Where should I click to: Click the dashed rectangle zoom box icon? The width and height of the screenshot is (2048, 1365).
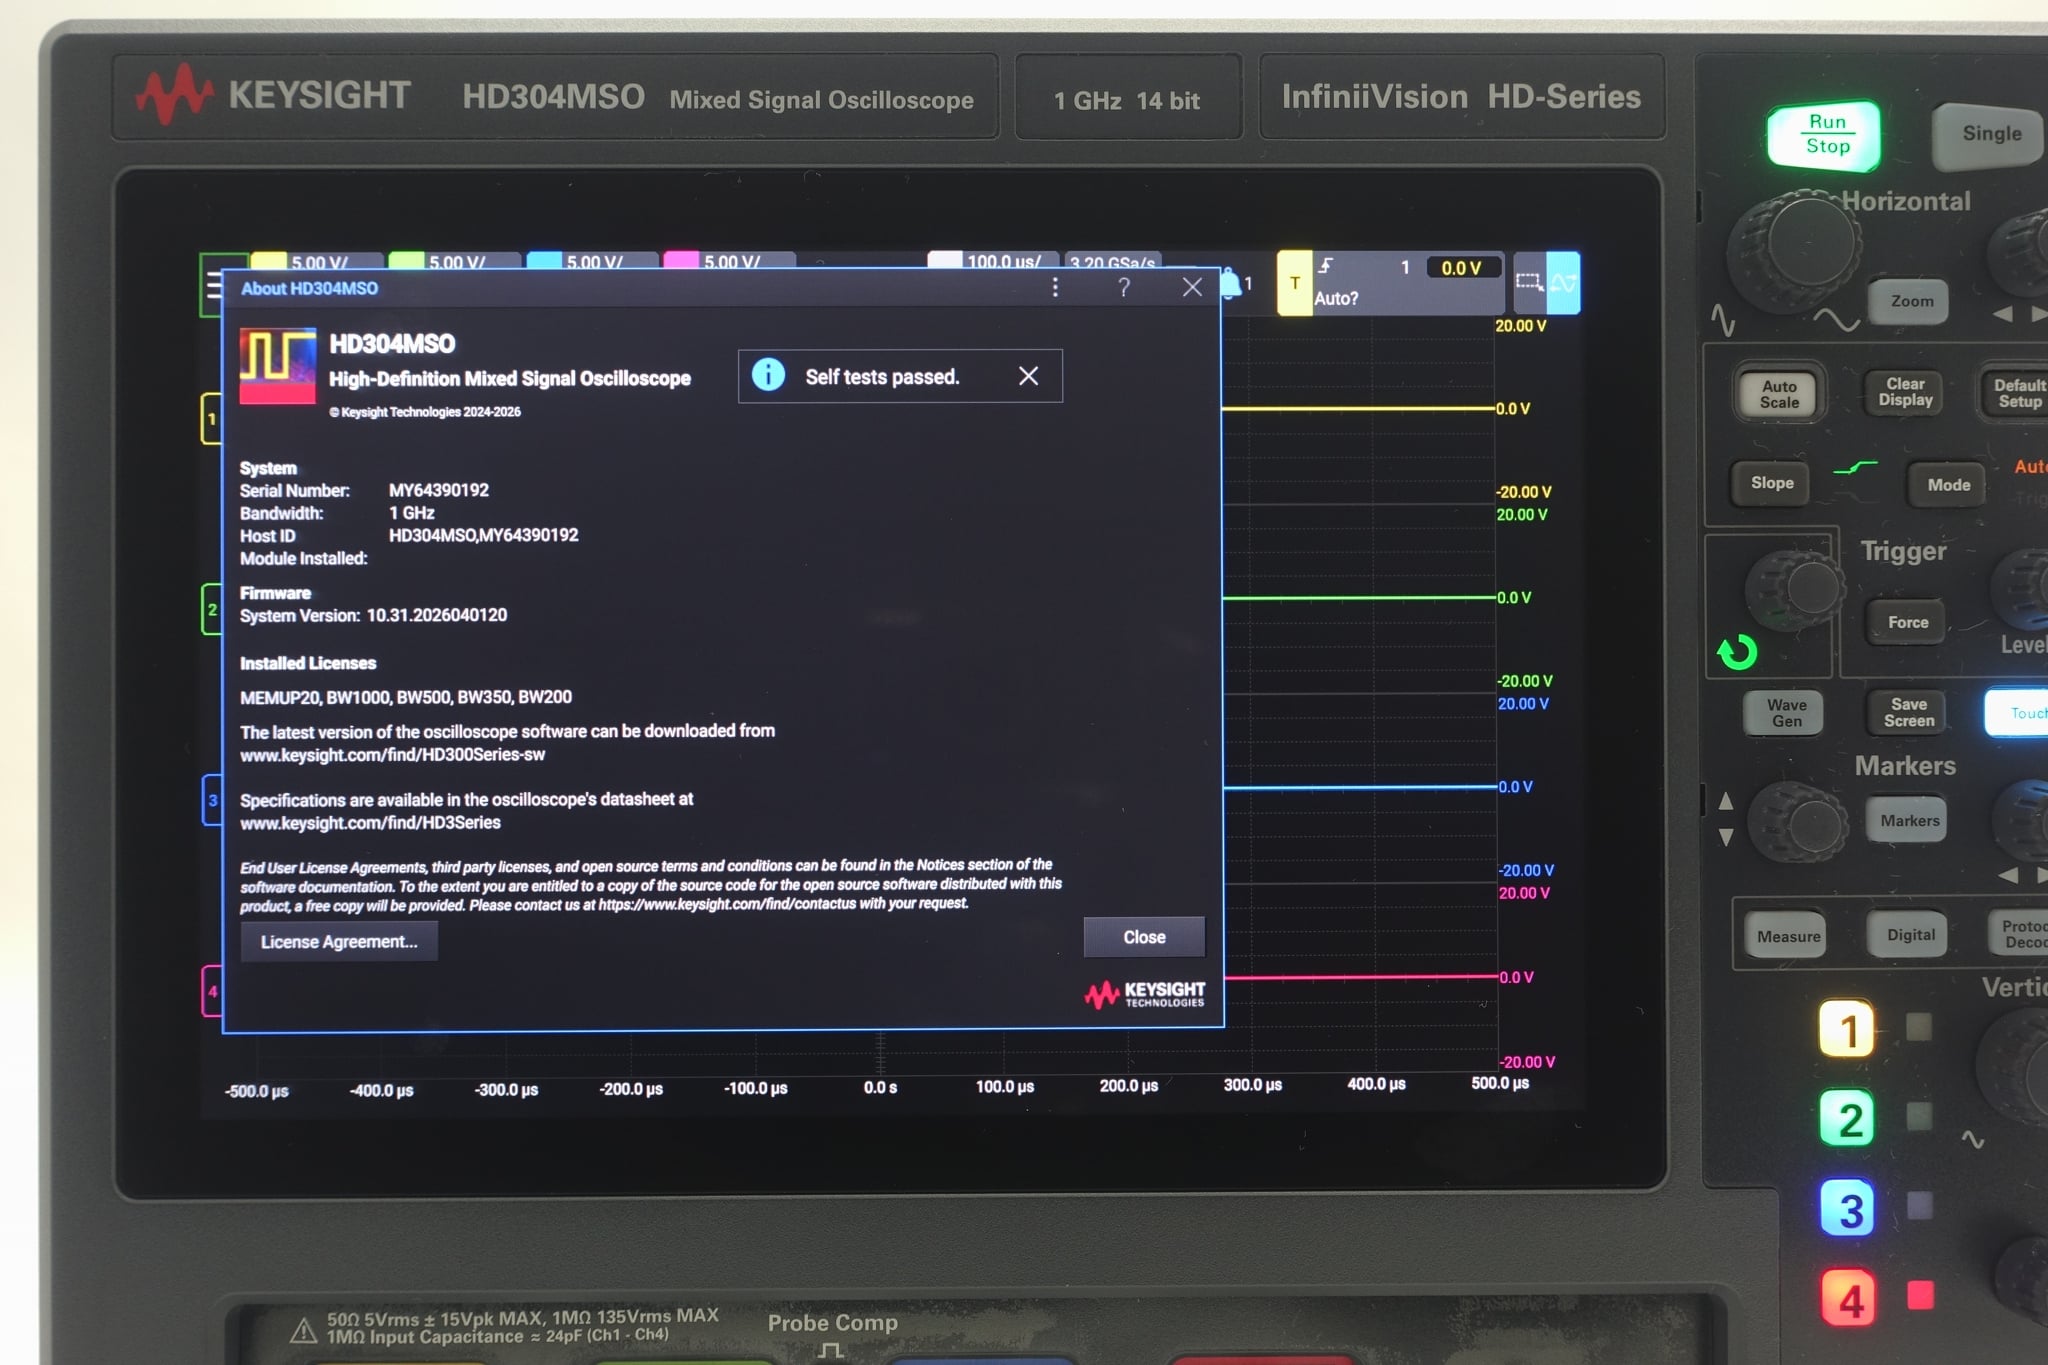(x=1529, y=283)
